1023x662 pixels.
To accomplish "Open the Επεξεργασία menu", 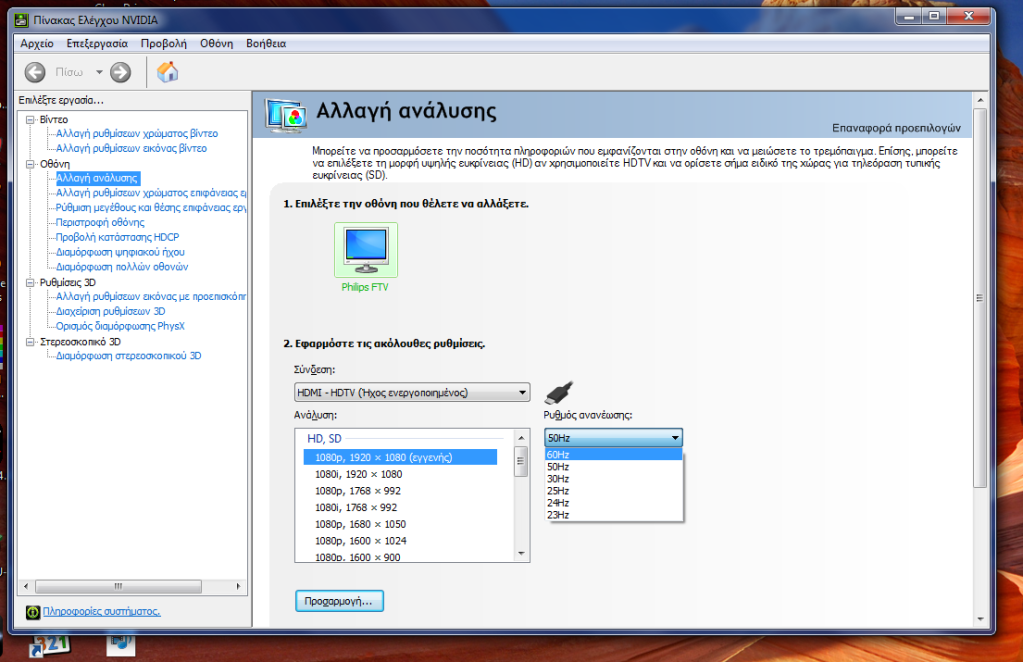I will coord(97,44).
